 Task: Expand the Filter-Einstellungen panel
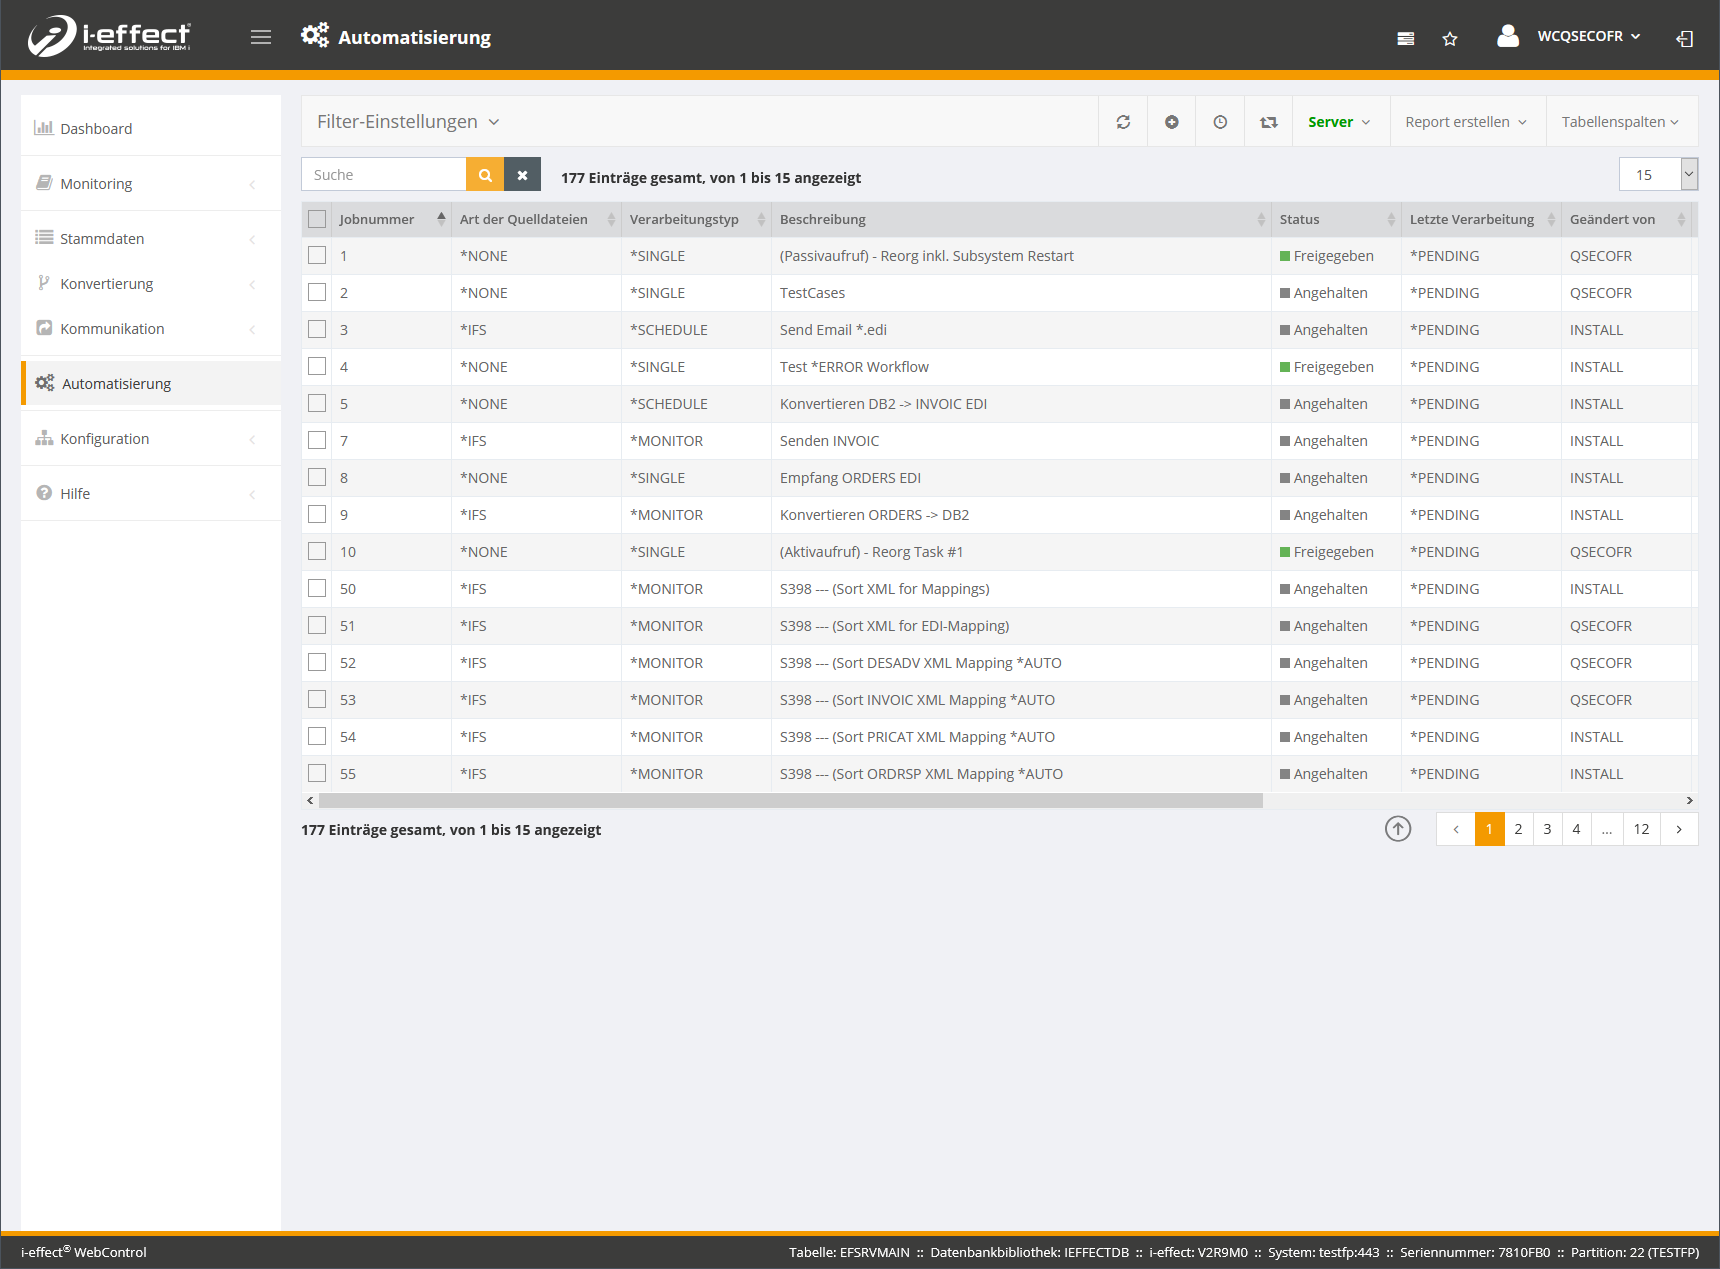pos(408,122)
